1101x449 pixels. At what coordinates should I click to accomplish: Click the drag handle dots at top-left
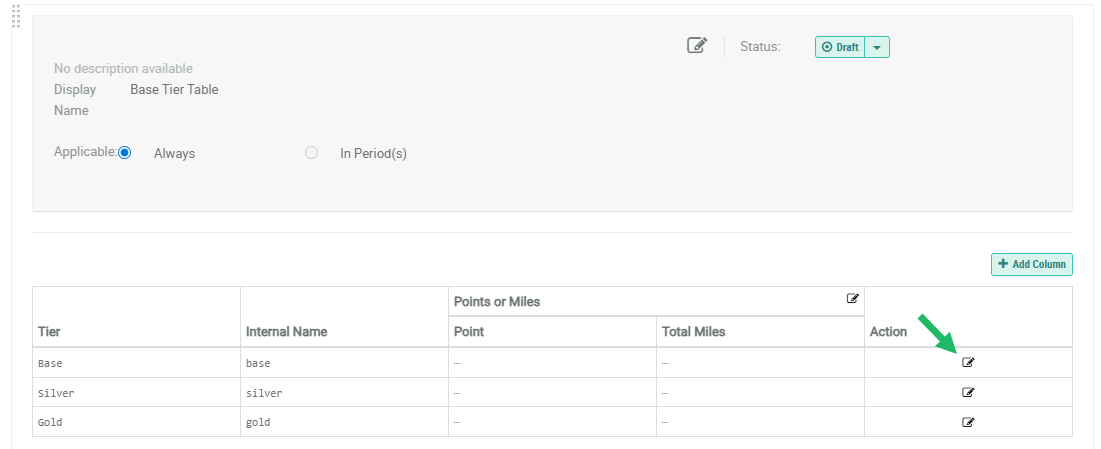click(x=16, y=15)
